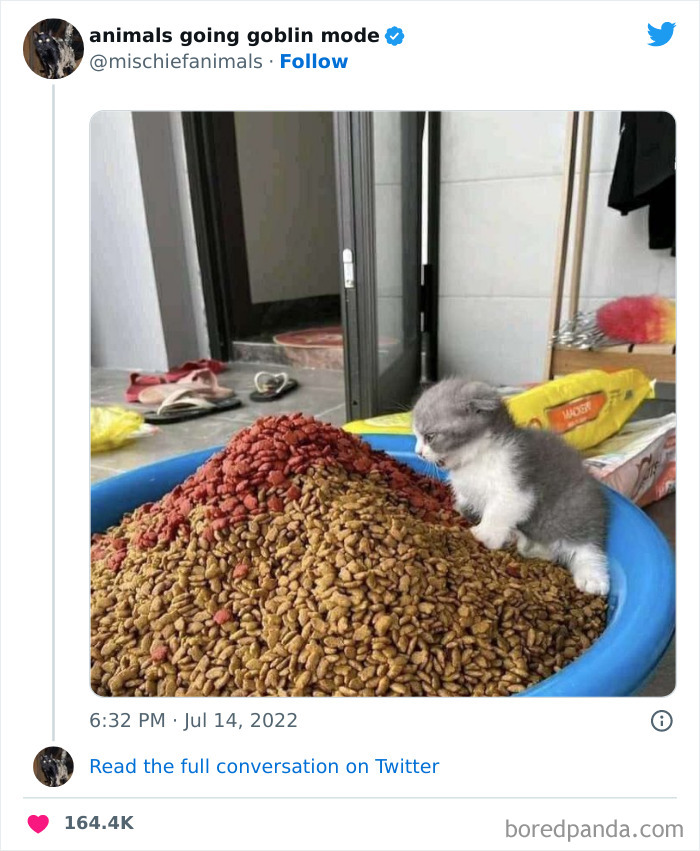View the 164.4K likes count
This screenshot has height=851, width=700.
[98, 823]
